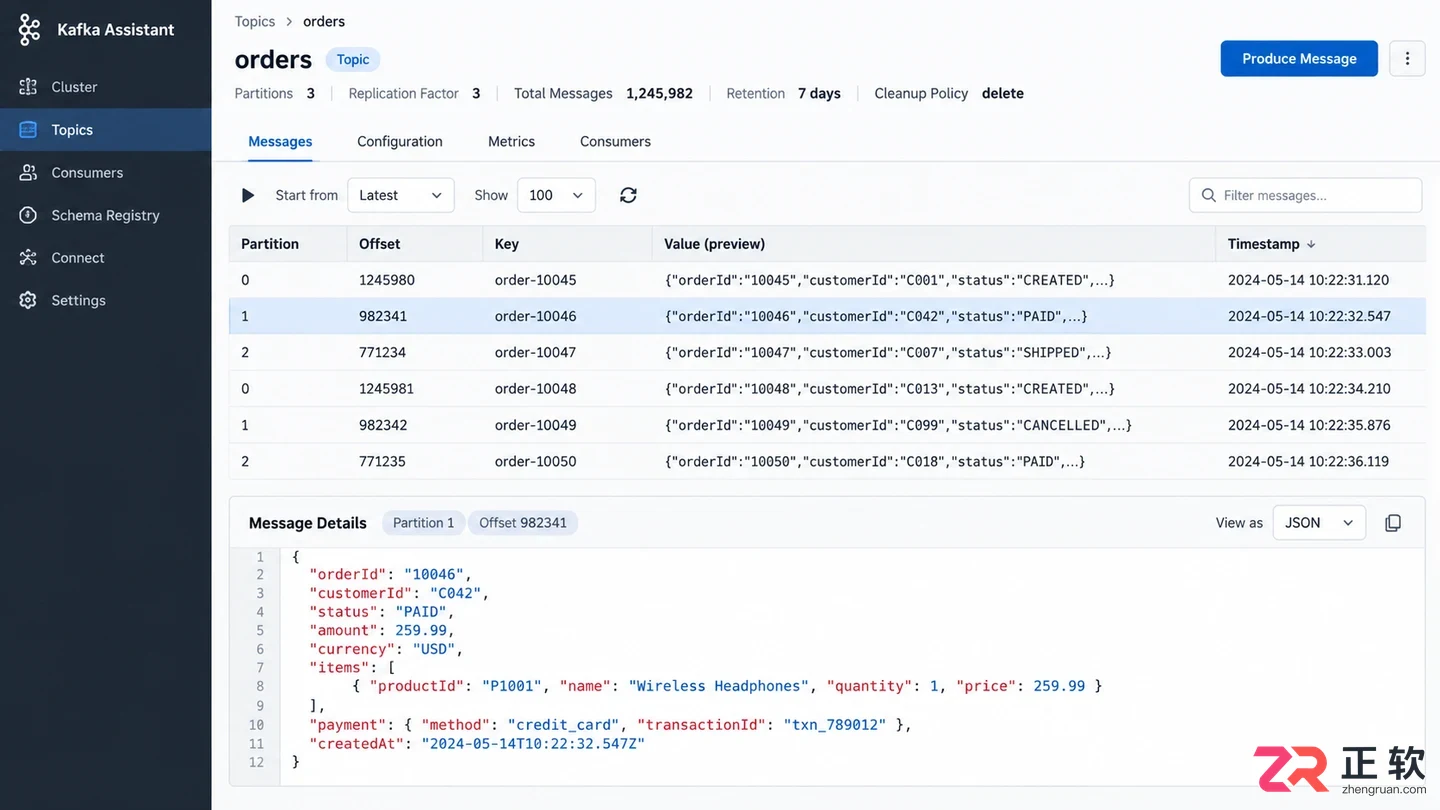The width and height of the screenshot is (1440, 810).
Task: Click the Produce Message button
Action: (1299, 59)
